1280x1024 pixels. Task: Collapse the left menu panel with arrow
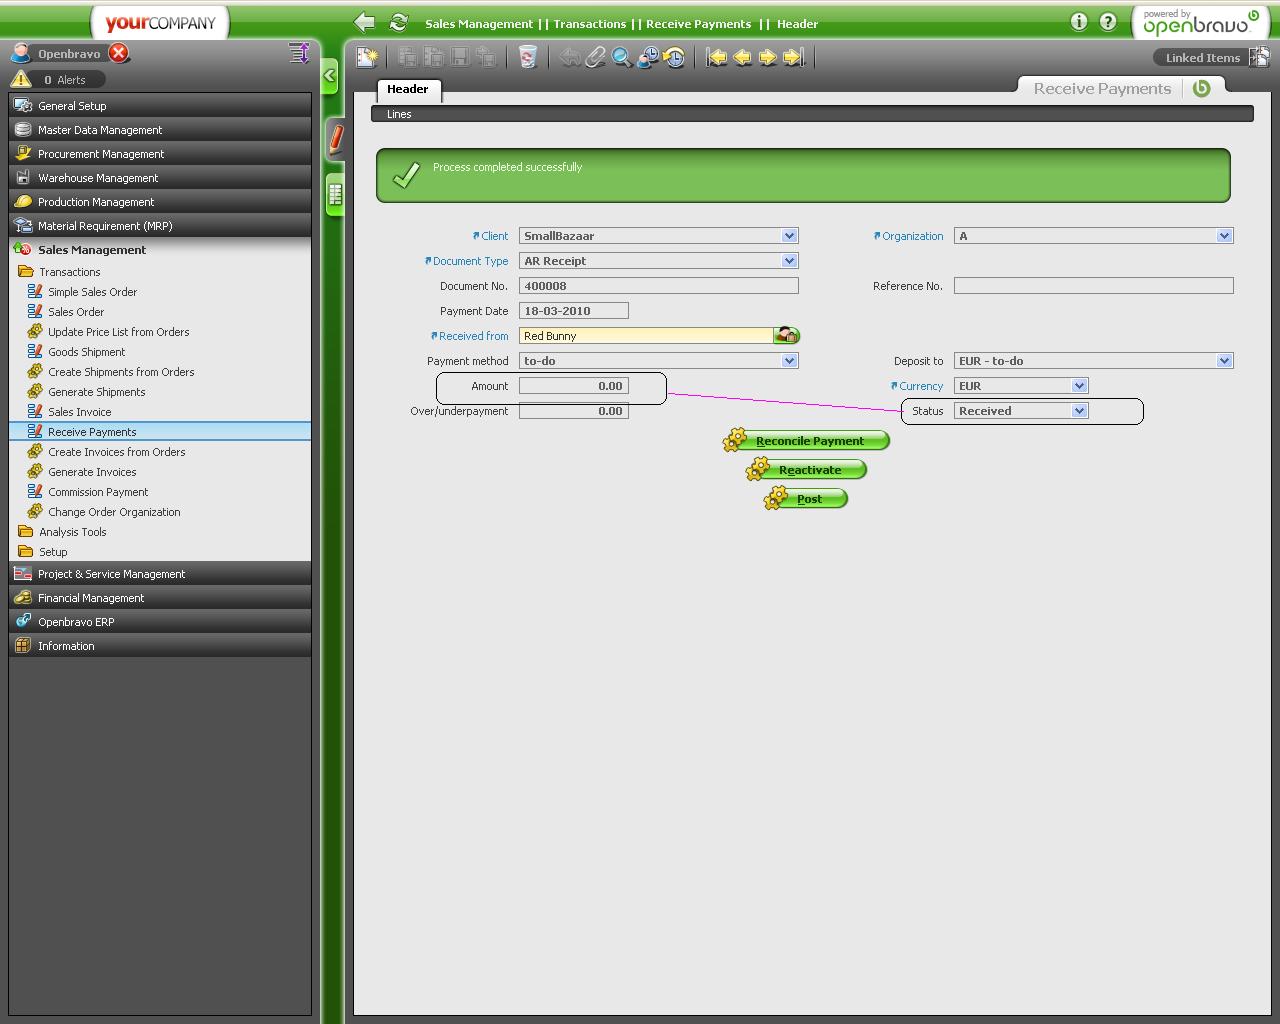[x=330, y=76]
